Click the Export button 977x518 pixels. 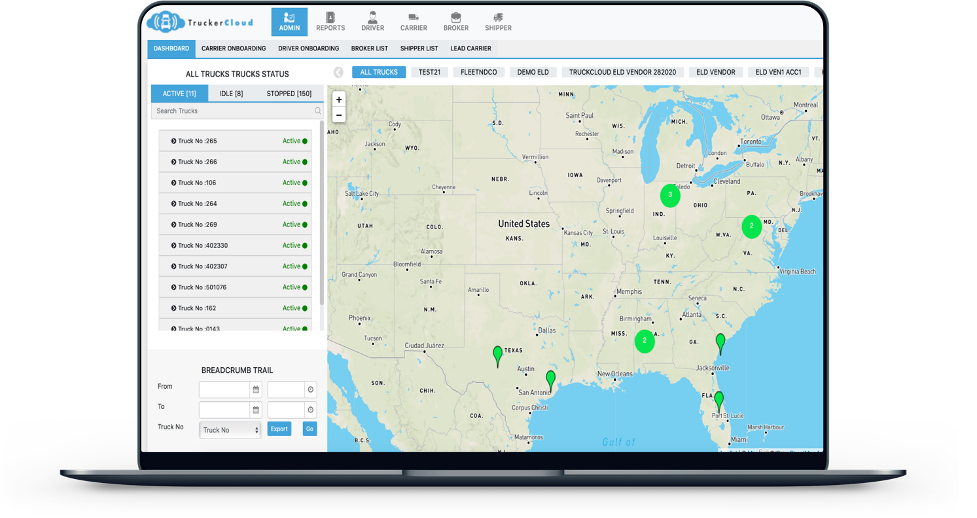279,429
